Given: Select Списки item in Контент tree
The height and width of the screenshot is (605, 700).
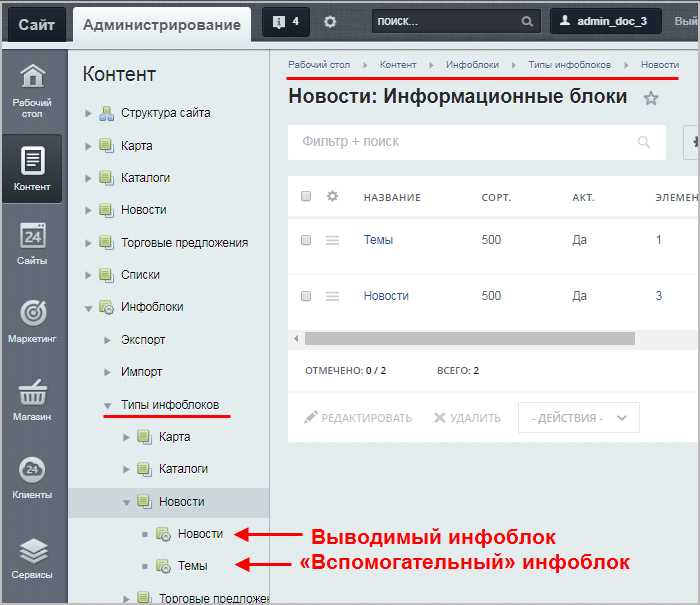Looking at the screenshot, I should [140, 275].
